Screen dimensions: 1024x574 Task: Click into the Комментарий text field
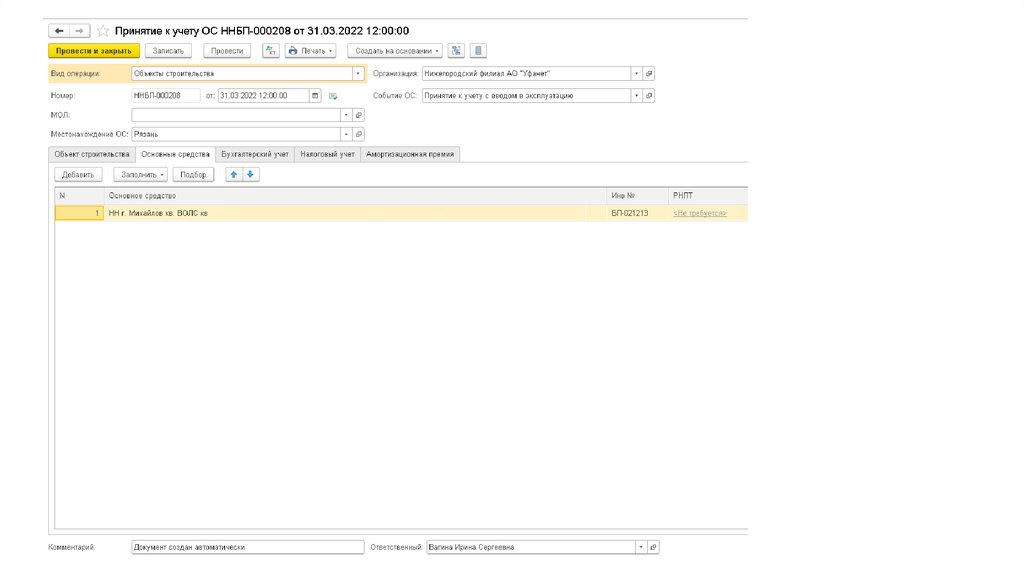pyautogui.click(x=247, y=548)
